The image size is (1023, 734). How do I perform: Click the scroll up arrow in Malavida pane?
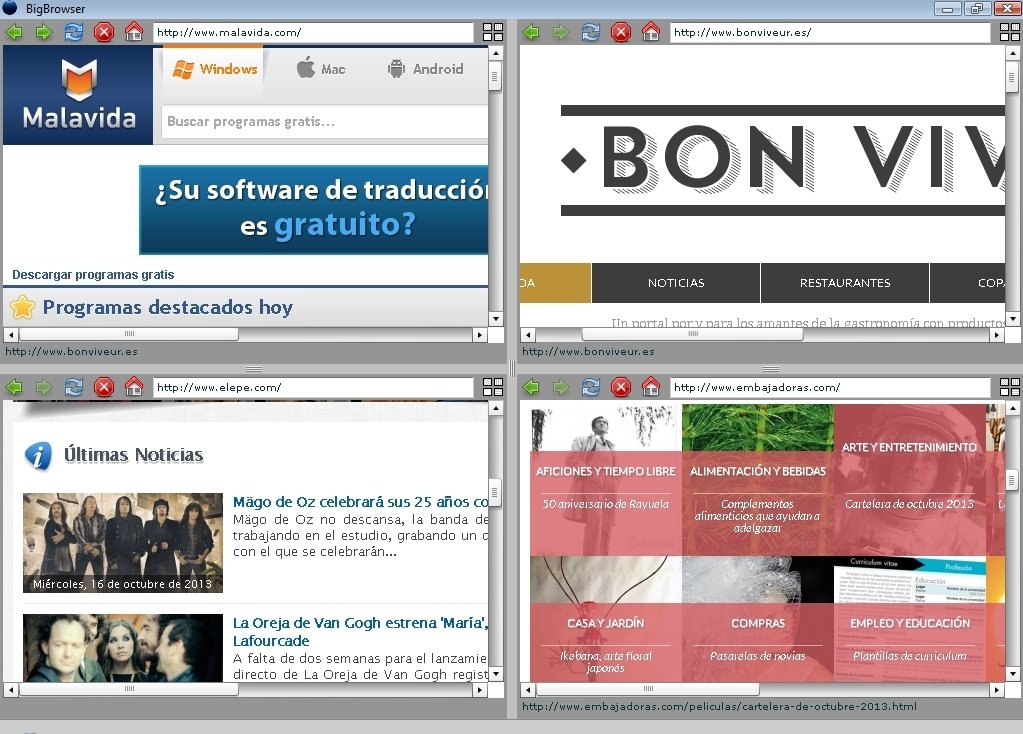(496, 53)
